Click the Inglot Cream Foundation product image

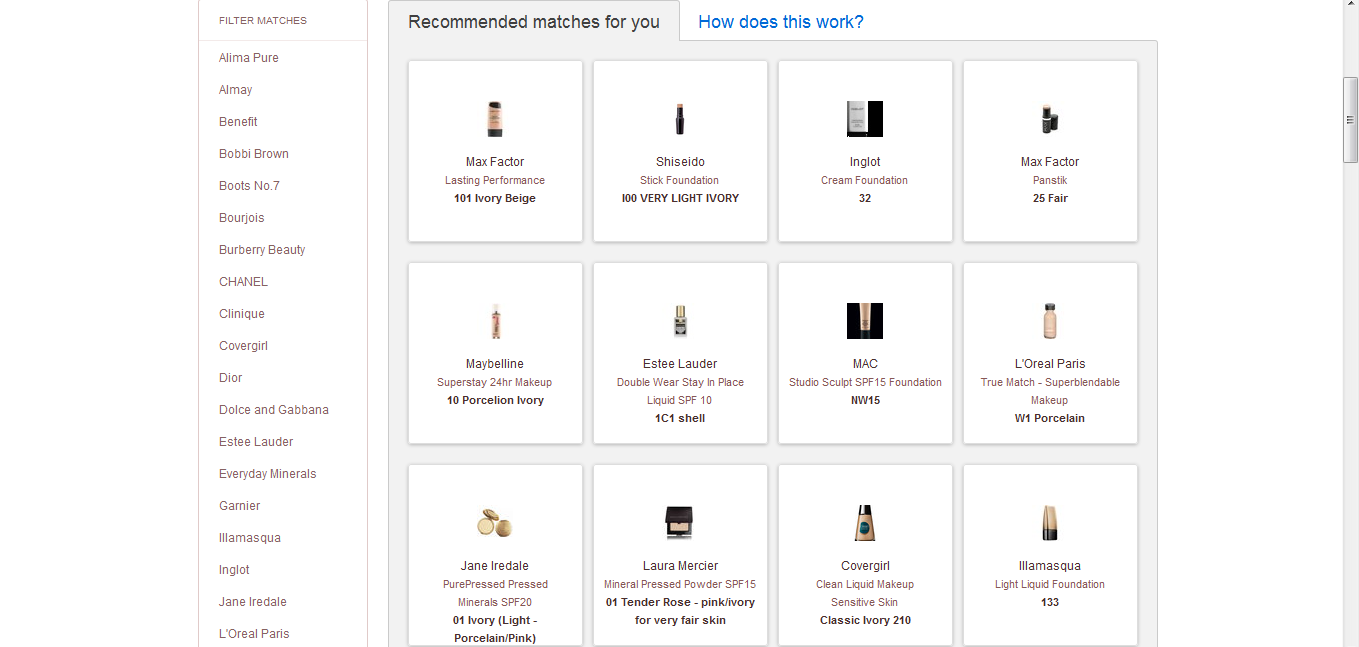click(x=864, y=119)
